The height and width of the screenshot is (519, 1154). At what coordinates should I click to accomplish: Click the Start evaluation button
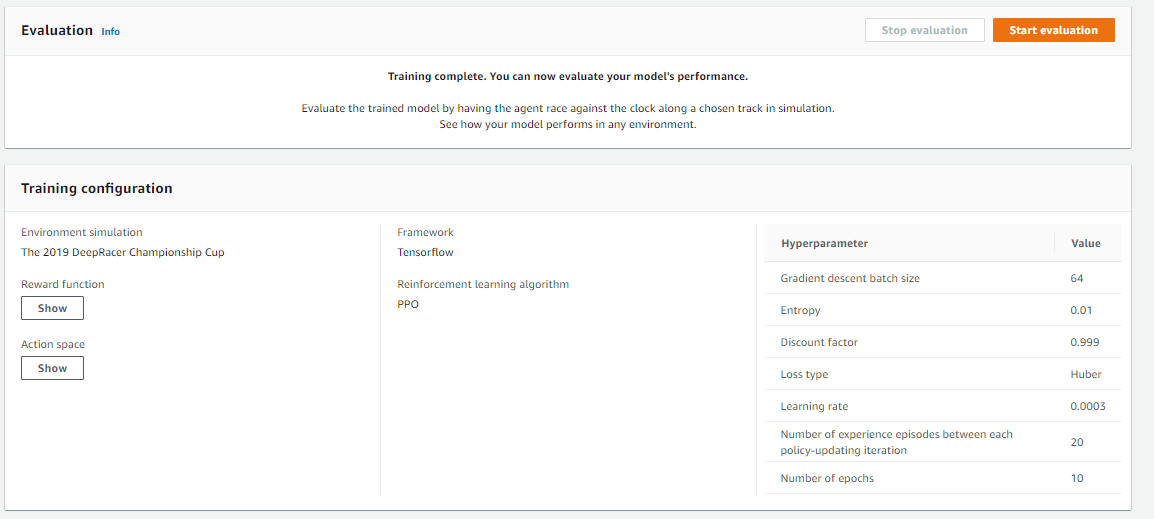1053,30
